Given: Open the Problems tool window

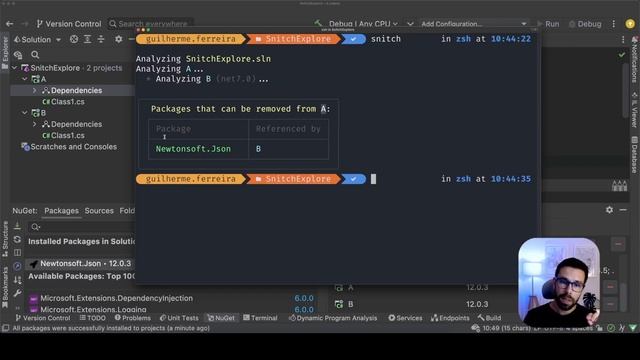Looking at the screenshot, I should pos(133,318).
